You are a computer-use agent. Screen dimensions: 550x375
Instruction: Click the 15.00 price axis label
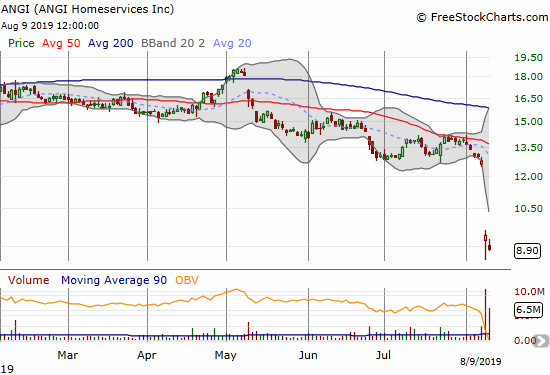pos(528,122)
